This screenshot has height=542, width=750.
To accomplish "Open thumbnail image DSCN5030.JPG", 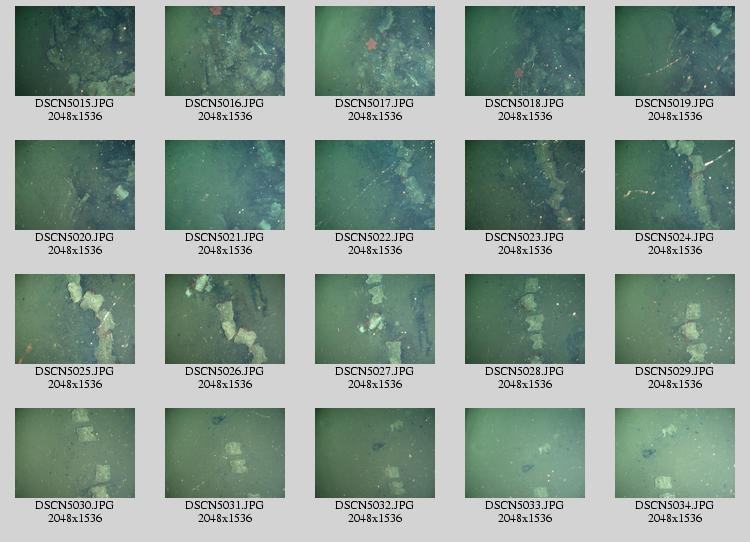I will tap(75, 453).
